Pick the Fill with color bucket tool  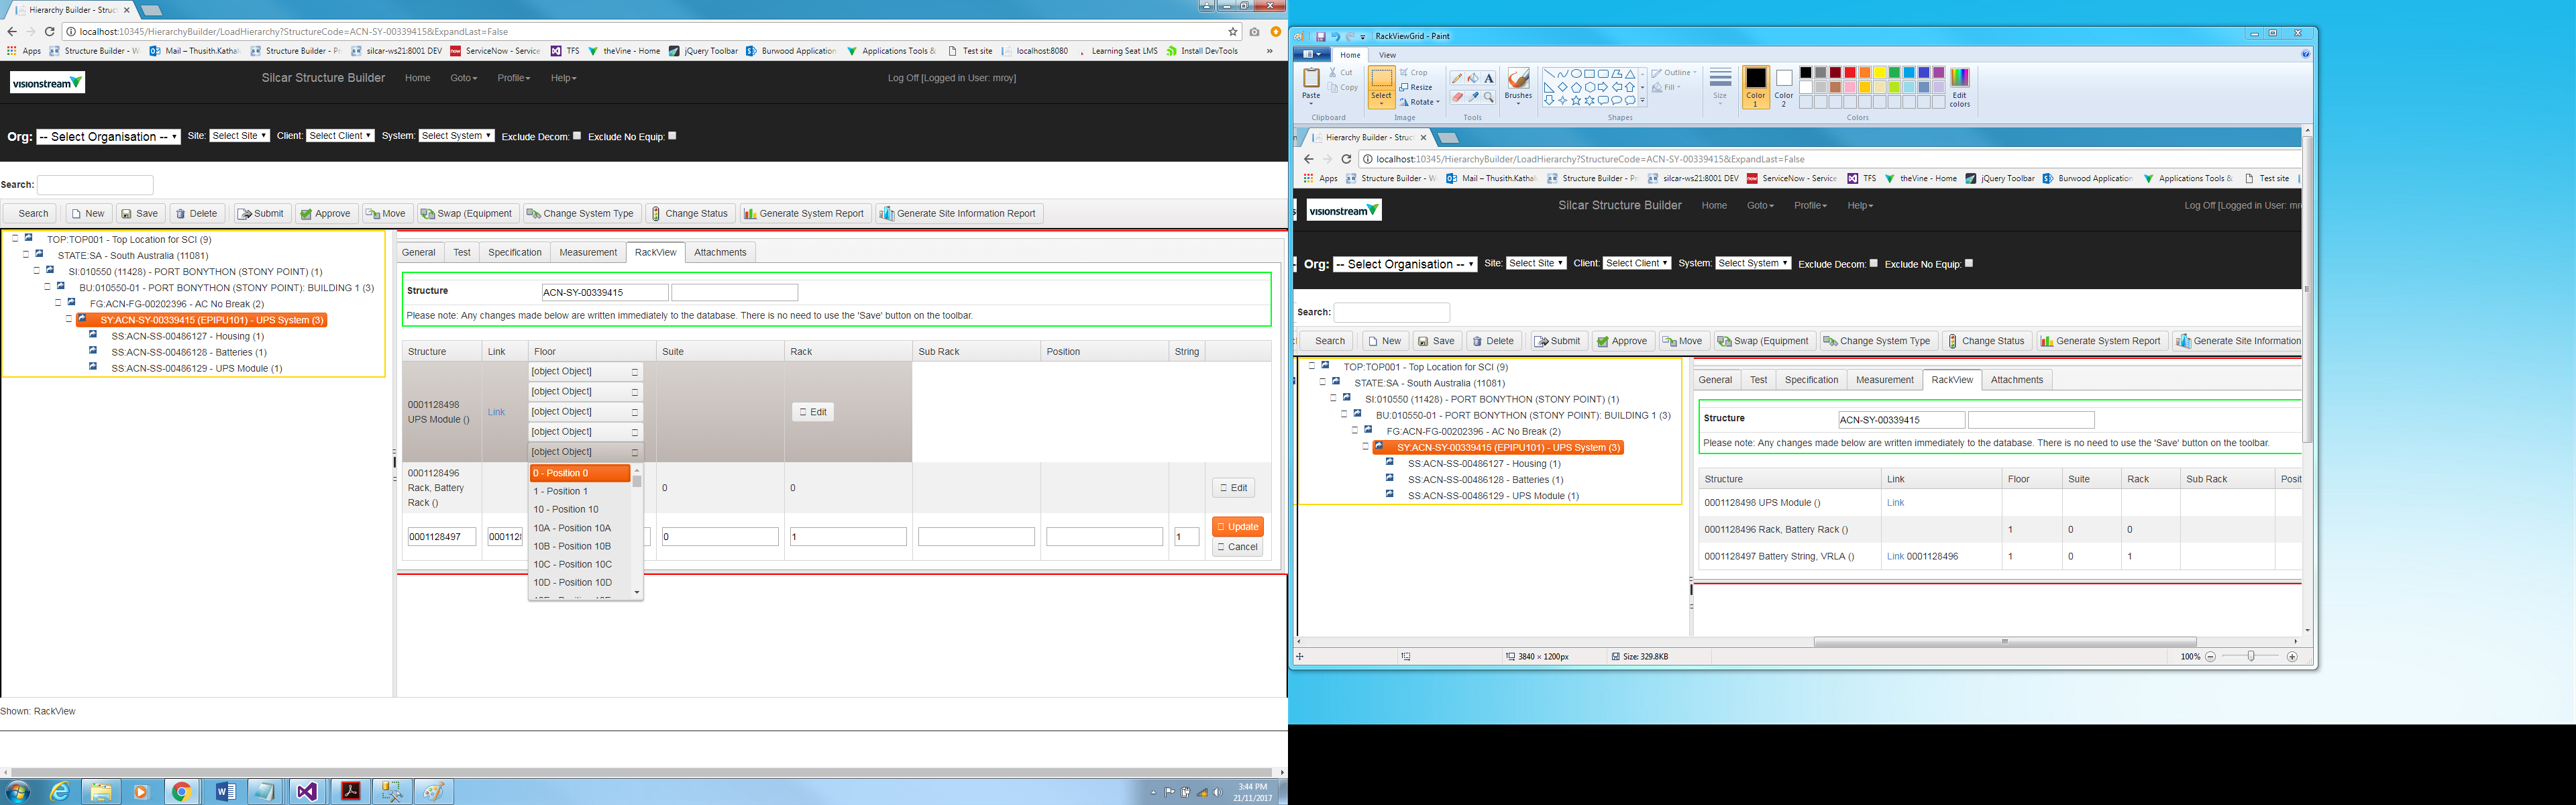click(x=1473, y=78)
